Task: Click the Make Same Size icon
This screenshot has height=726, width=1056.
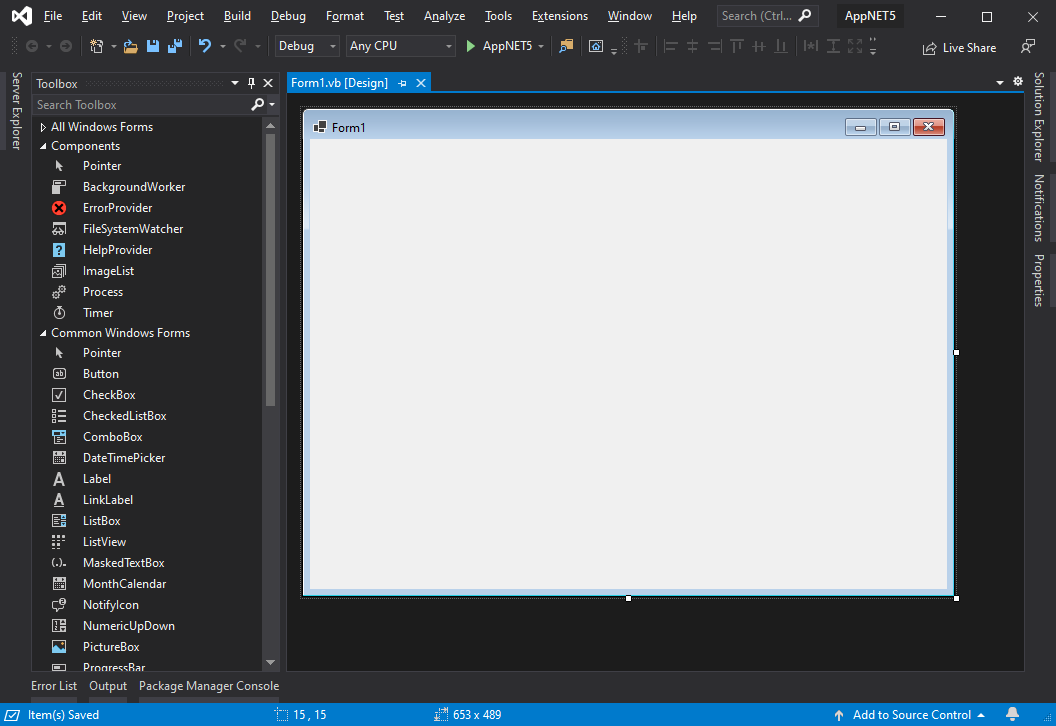Action: click(x=855, y=46)
